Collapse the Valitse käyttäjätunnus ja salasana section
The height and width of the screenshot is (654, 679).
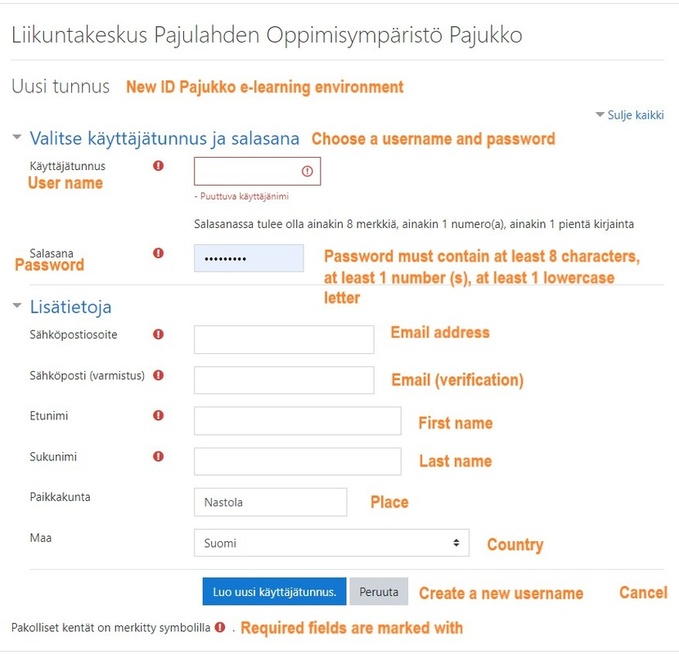pos(17,138)
